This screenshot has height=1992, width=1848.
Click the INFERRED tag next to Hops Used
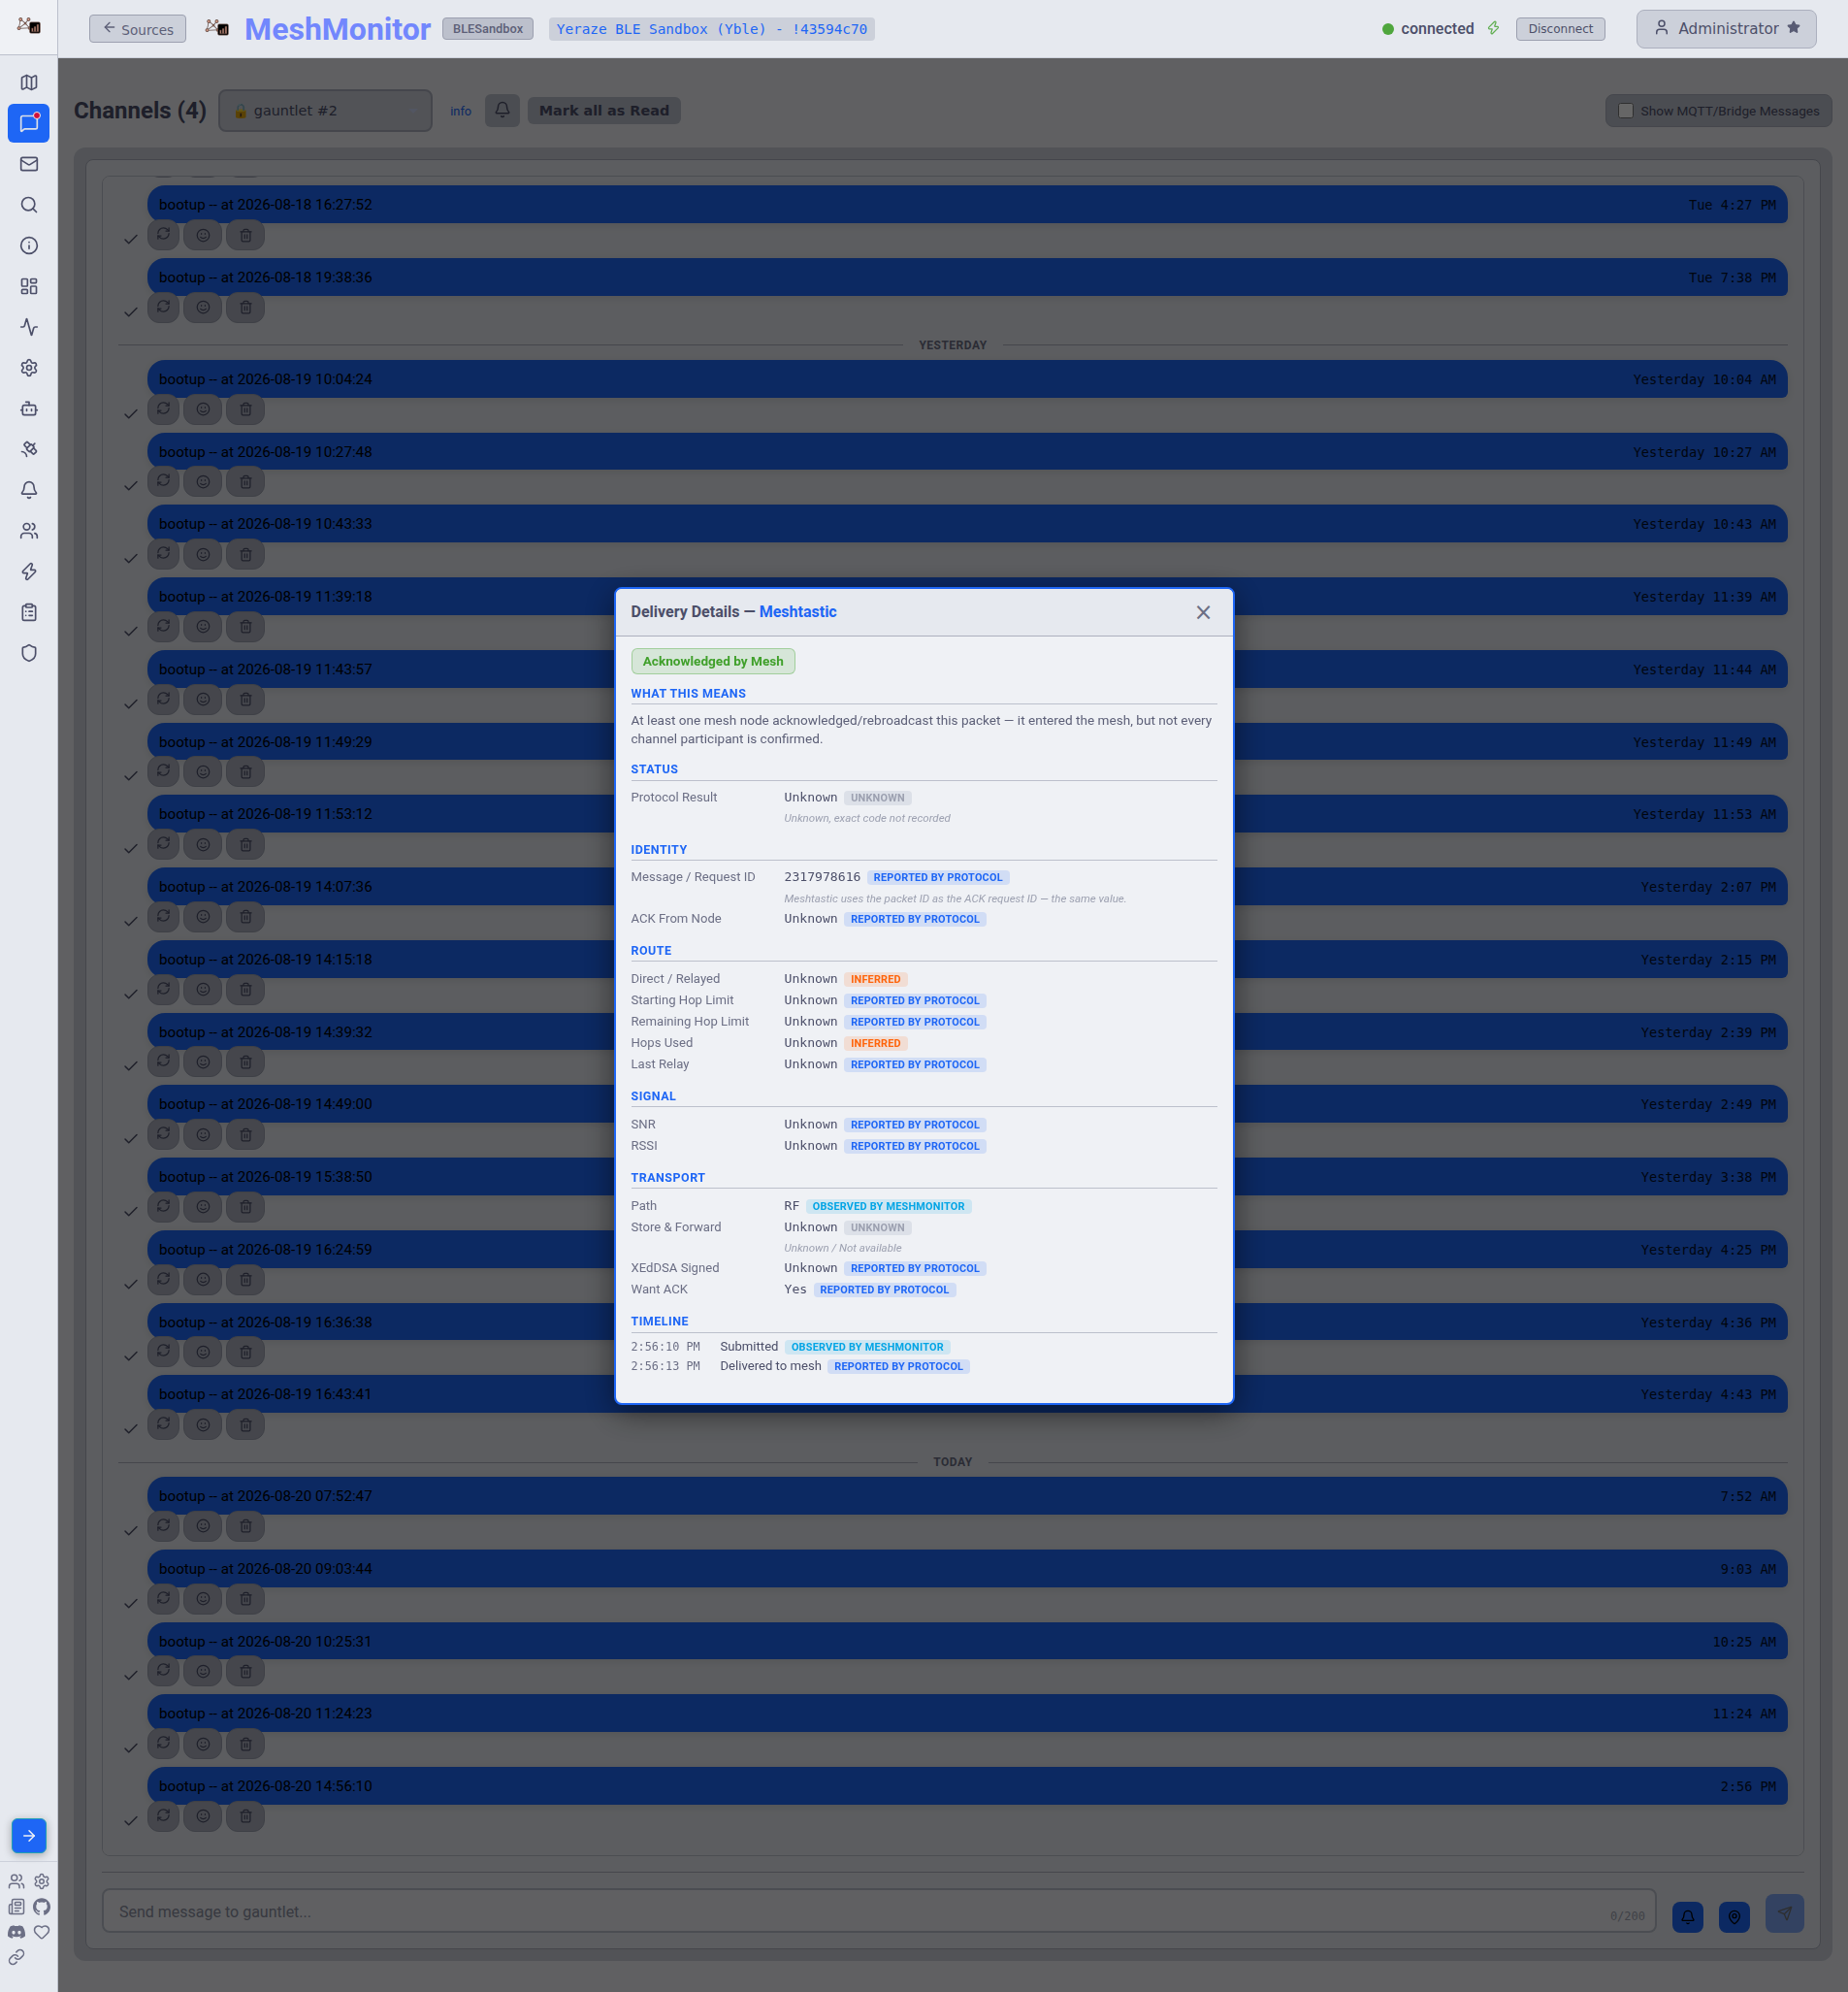(875, 1043)
